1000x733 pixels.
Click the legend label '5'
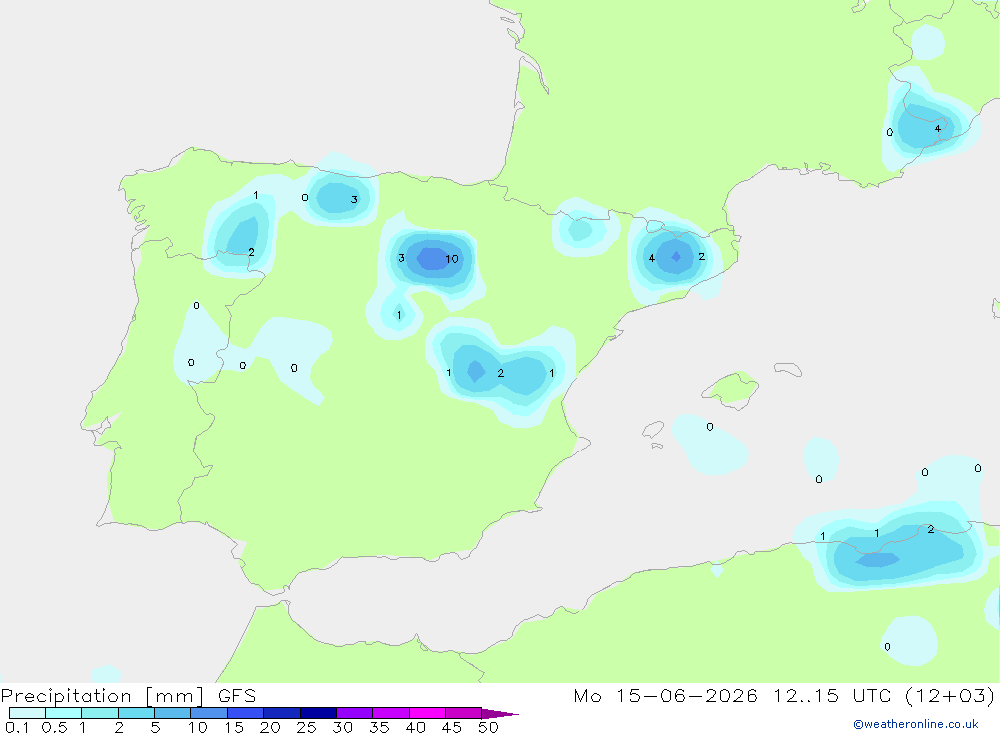tap(155, 727)
